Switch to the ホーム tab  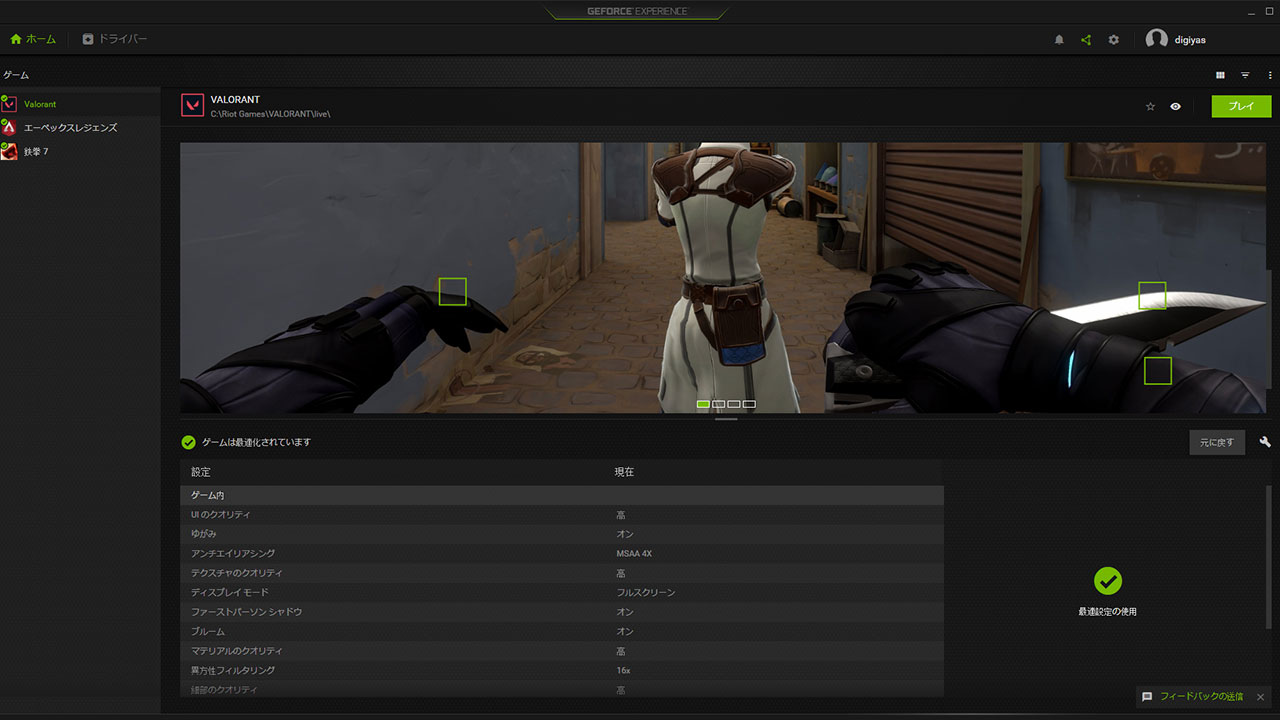34,39
